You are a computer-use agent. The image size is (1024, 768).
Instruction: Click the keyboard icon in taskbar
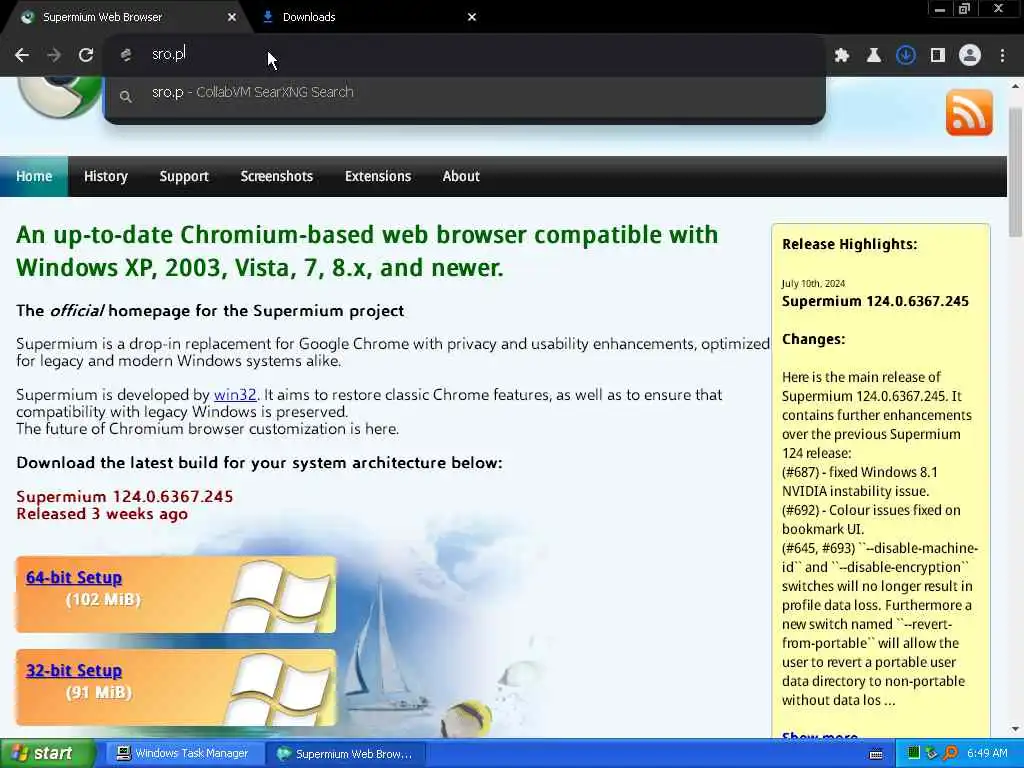pyautogui.click(x=876, y=754)
